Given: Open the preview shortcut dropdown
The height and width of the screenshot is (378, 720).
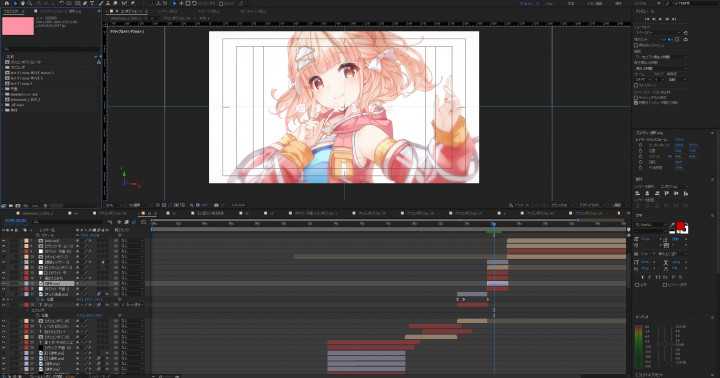Looking at the screenshot, I should [657, 33].
